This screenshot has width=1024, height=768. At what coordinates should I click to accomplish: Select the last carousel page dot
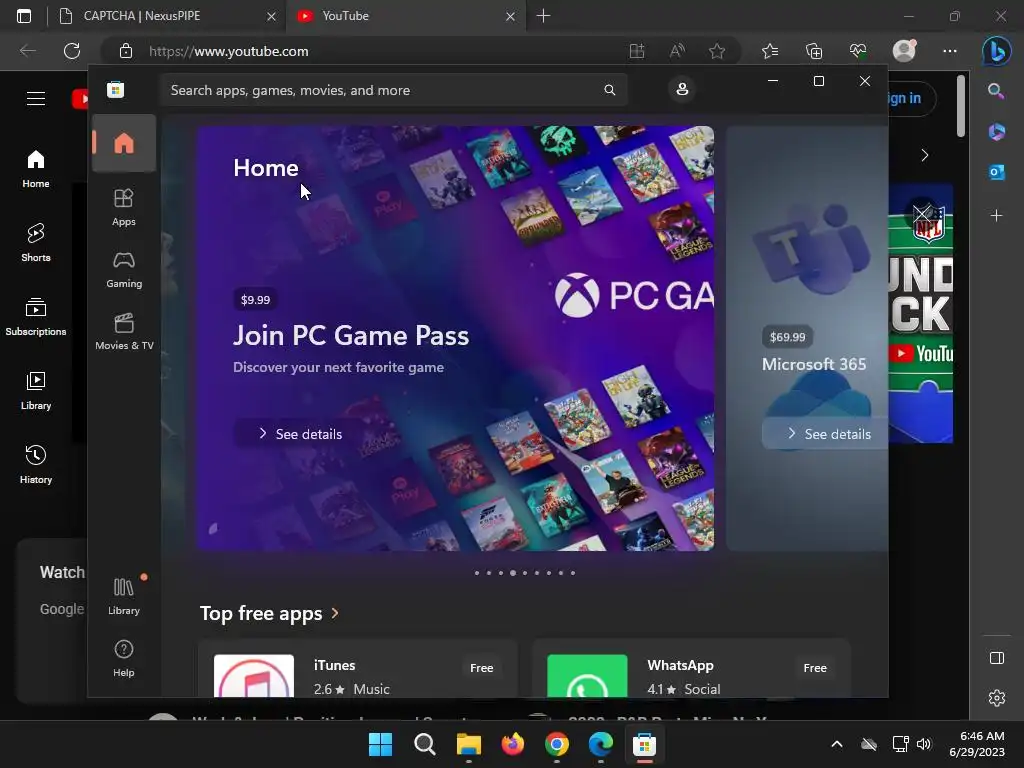[573, 573]
